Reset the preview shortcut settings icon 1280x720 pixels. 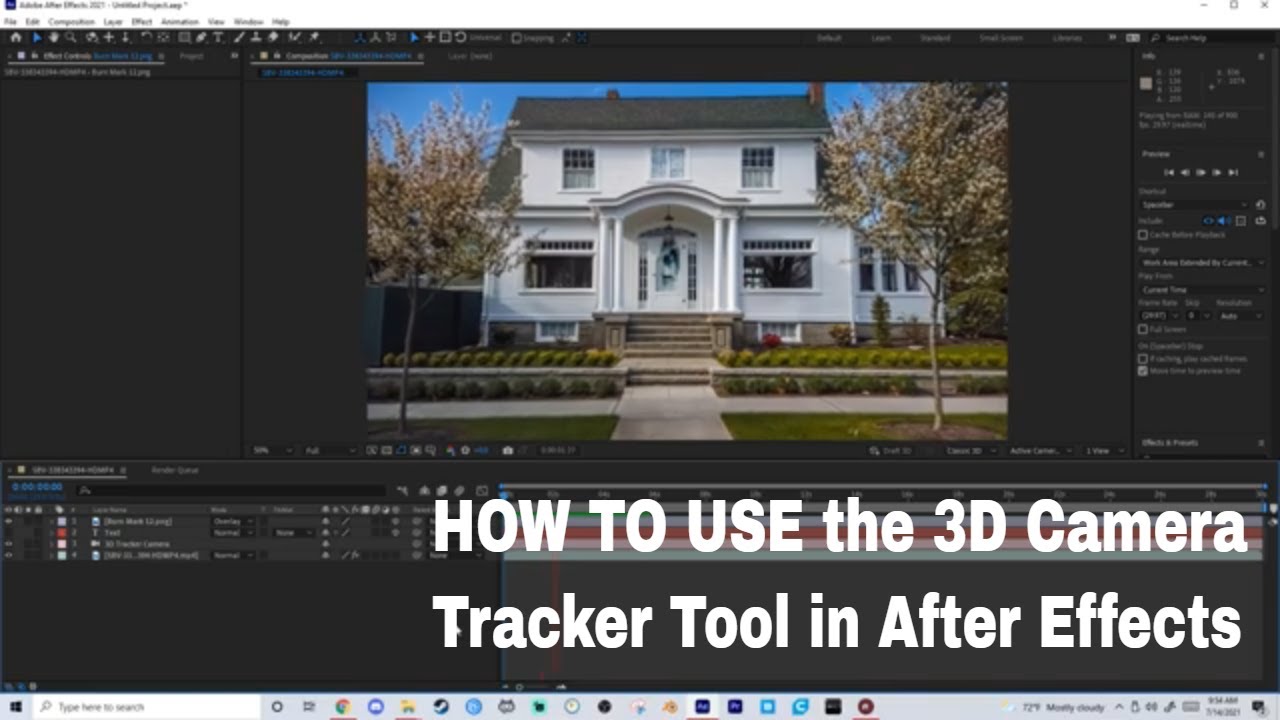[1261, 204]
